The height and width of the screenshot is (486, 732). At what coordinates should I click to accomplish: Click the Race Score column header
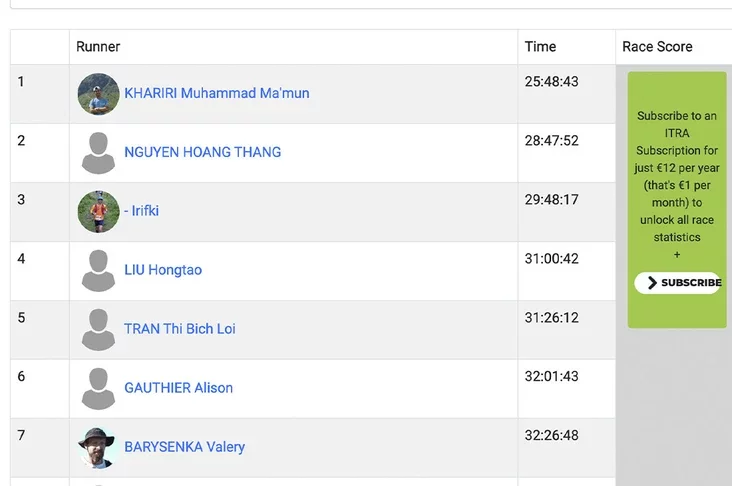[657, 47]
